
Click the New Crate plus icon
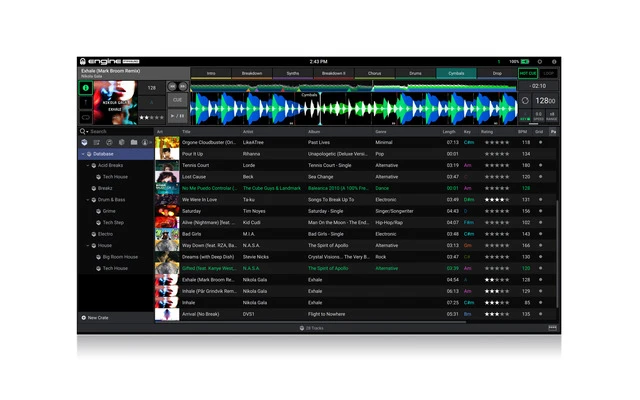coord(84,318)
